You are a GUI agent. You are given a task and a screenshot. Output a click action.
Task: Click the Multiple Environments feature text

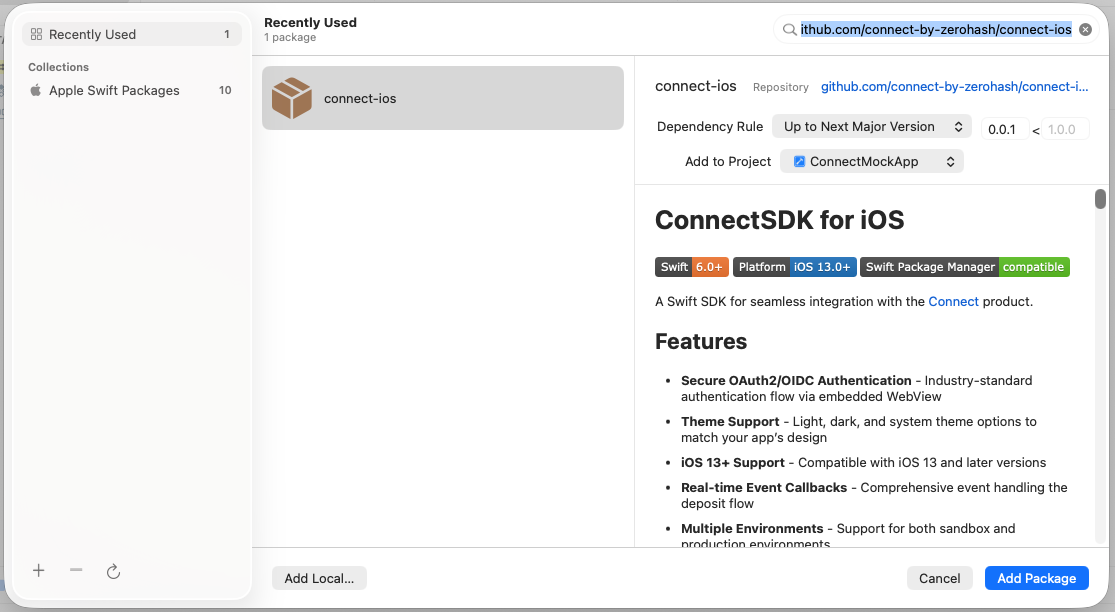pos(752,529)
